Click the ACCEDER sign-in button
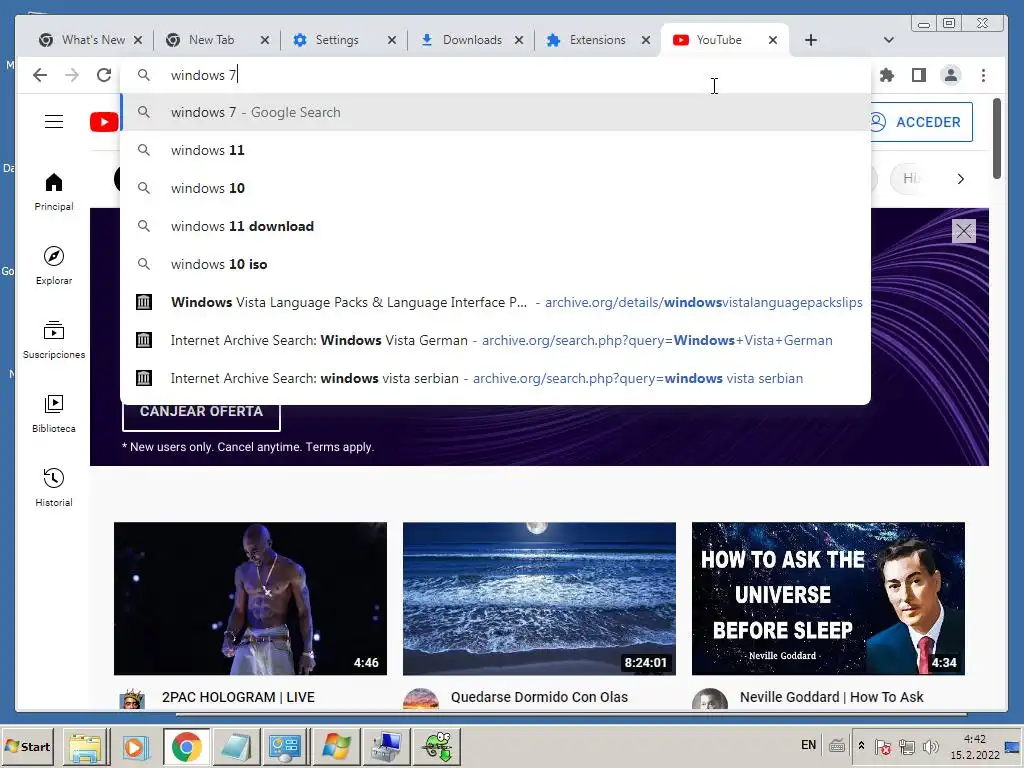Screen dimensions: 1024x768 (x=921, y=122)
